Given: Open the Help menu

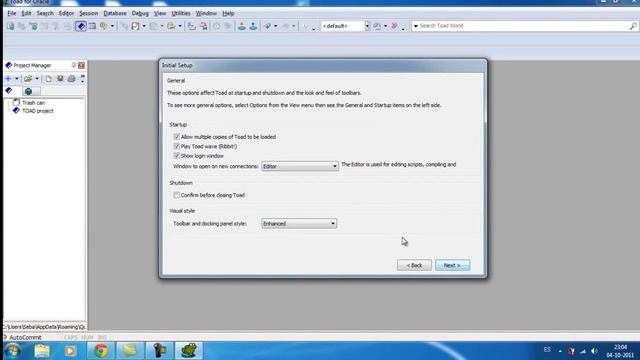Looking at the screenshot, I should 228,13.
